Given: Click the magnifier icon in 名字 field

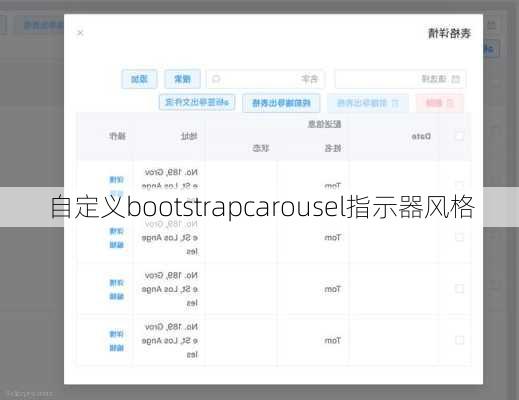Looking at the screenshot, I should [216, 79].
